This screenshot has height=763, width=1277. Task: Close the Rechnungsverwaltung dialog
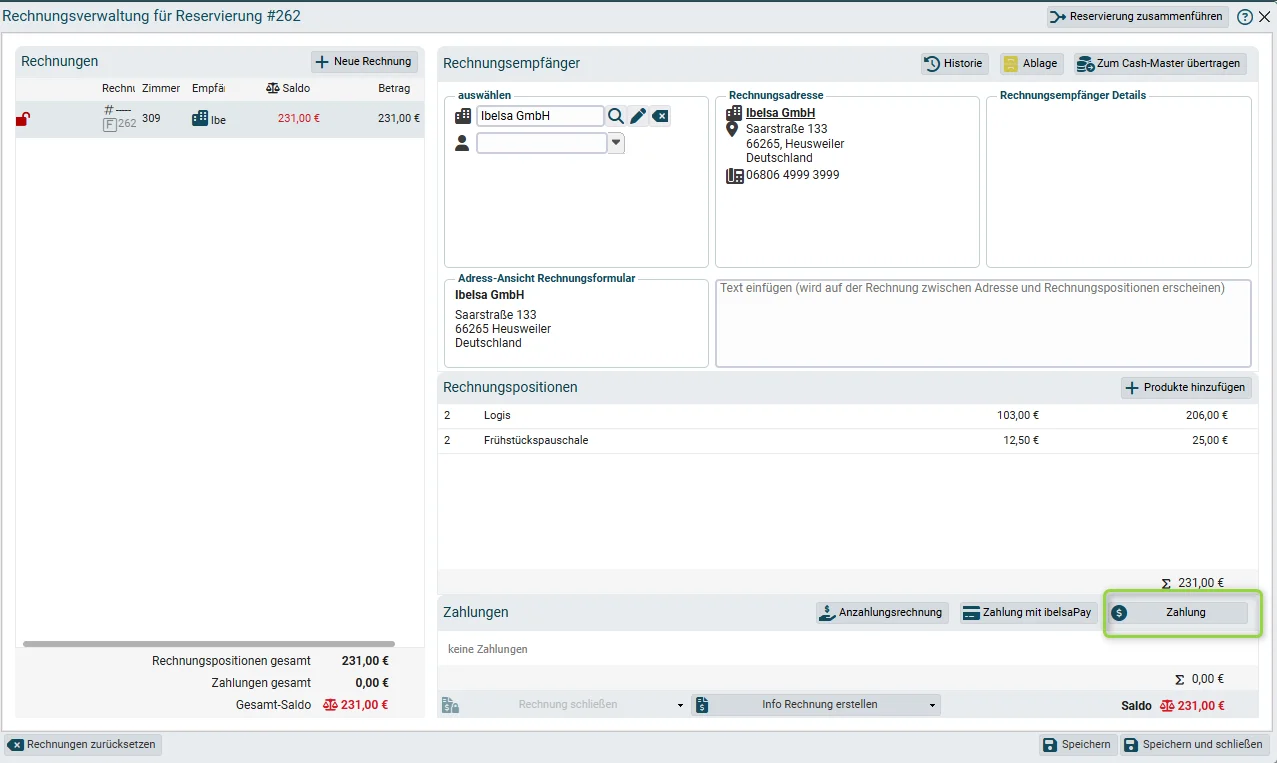[1264, 17]
